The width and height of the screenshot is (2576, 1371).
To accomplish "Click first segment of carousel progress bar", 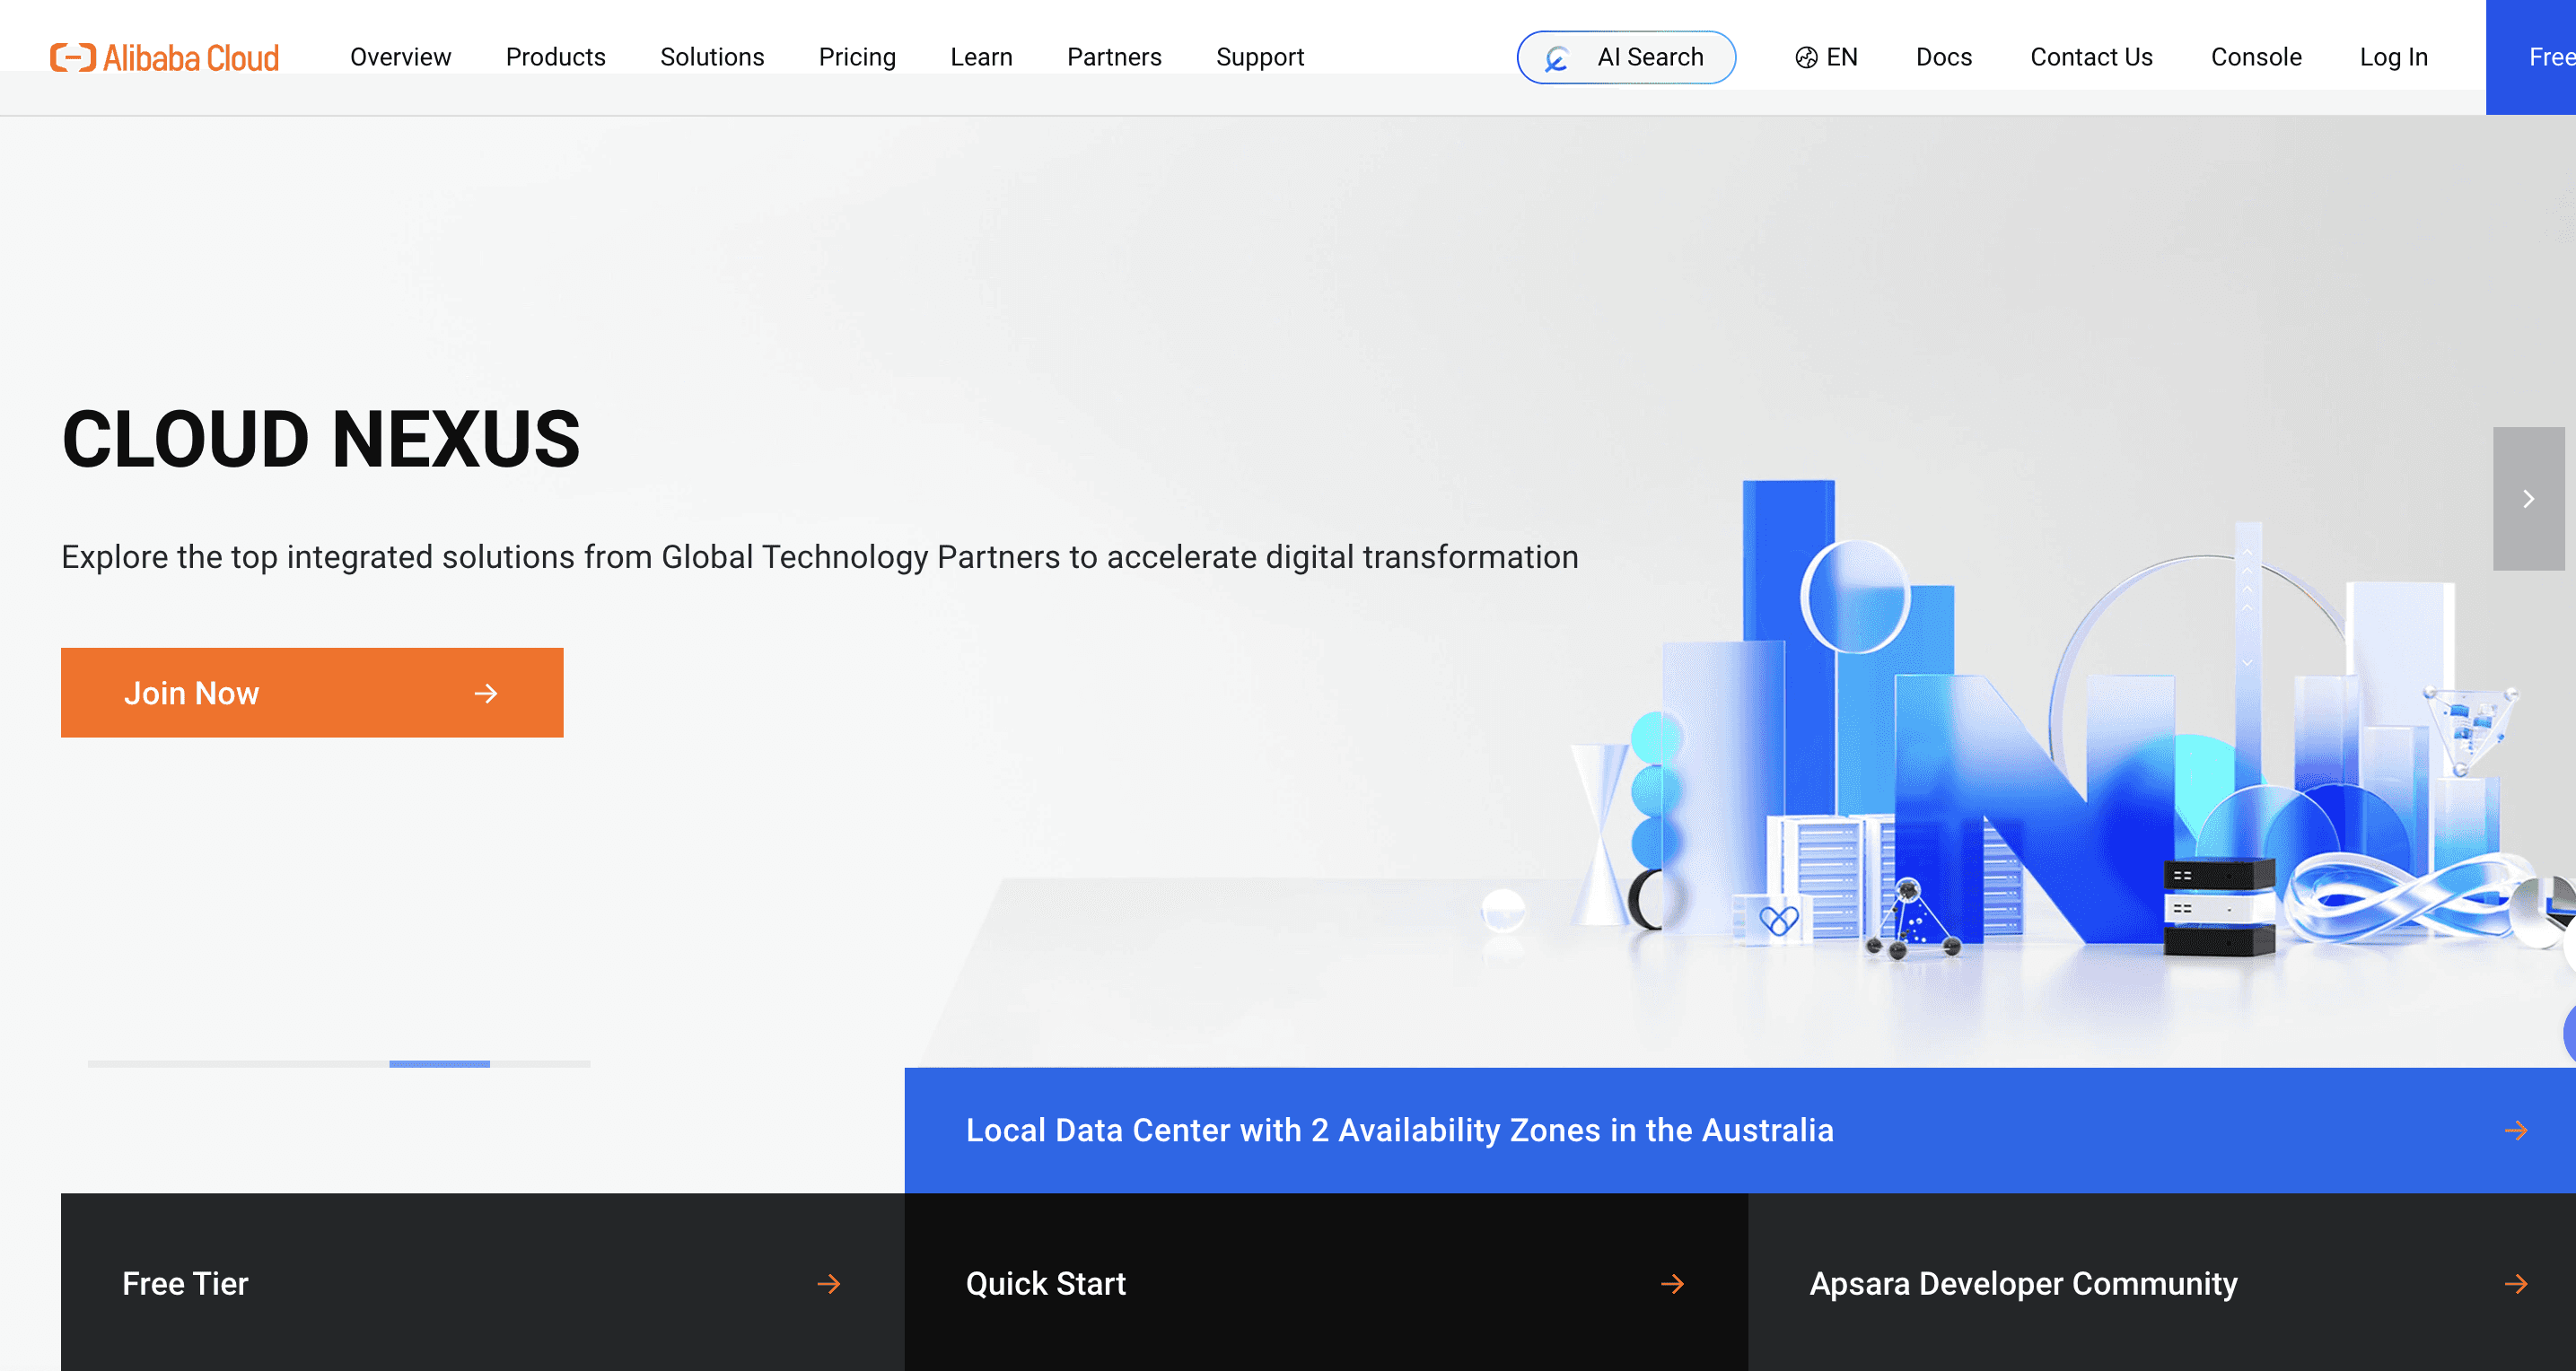I will pyautogui.click(x=138, y=1064).
